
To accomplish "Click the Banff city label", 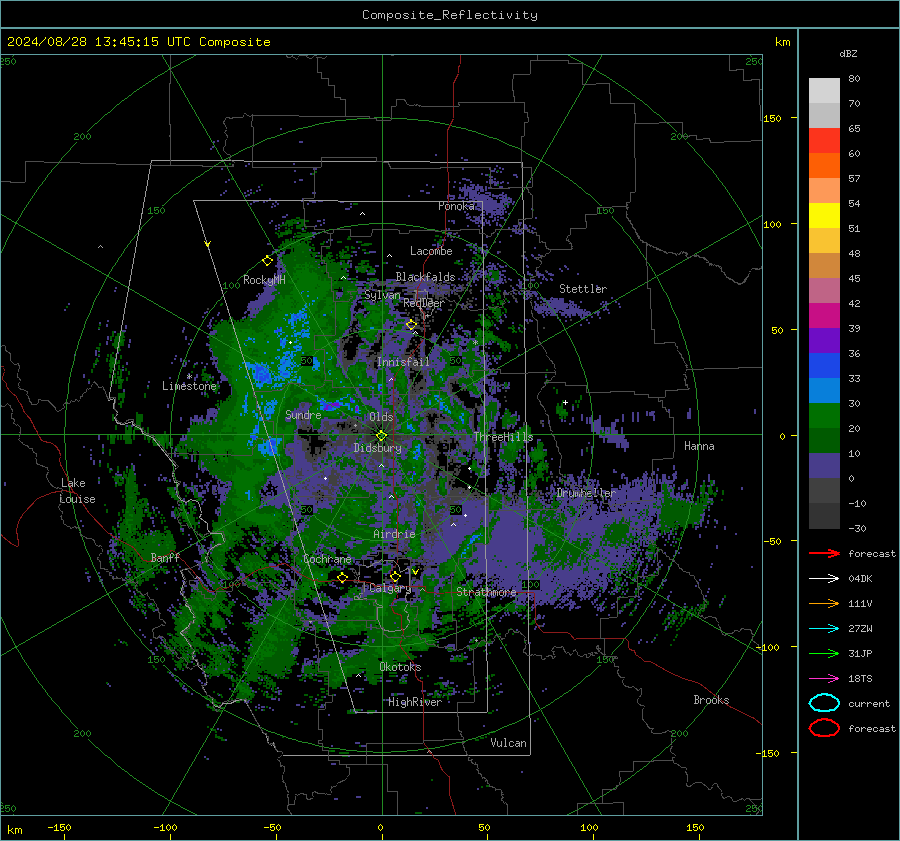I will 165,557.
